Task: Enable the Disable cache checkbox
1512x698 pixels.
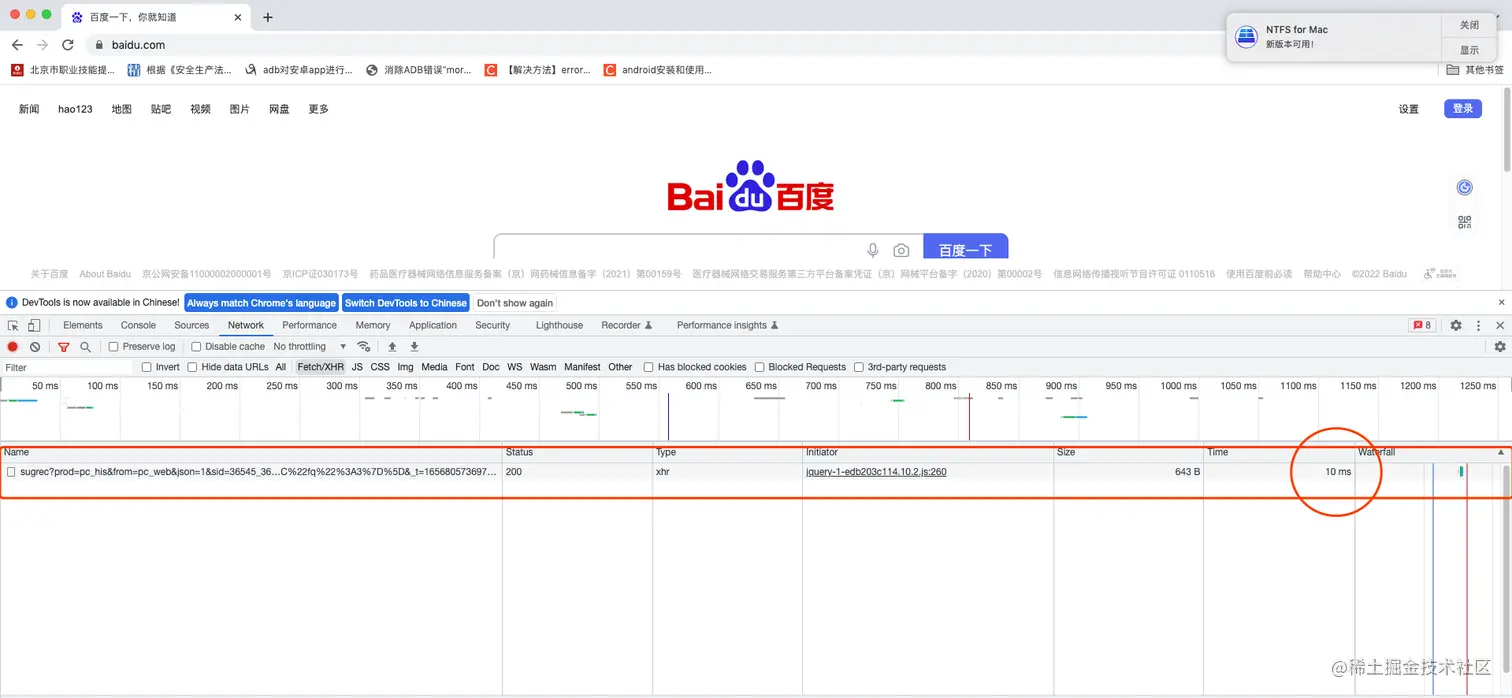Action: point(197,347)
